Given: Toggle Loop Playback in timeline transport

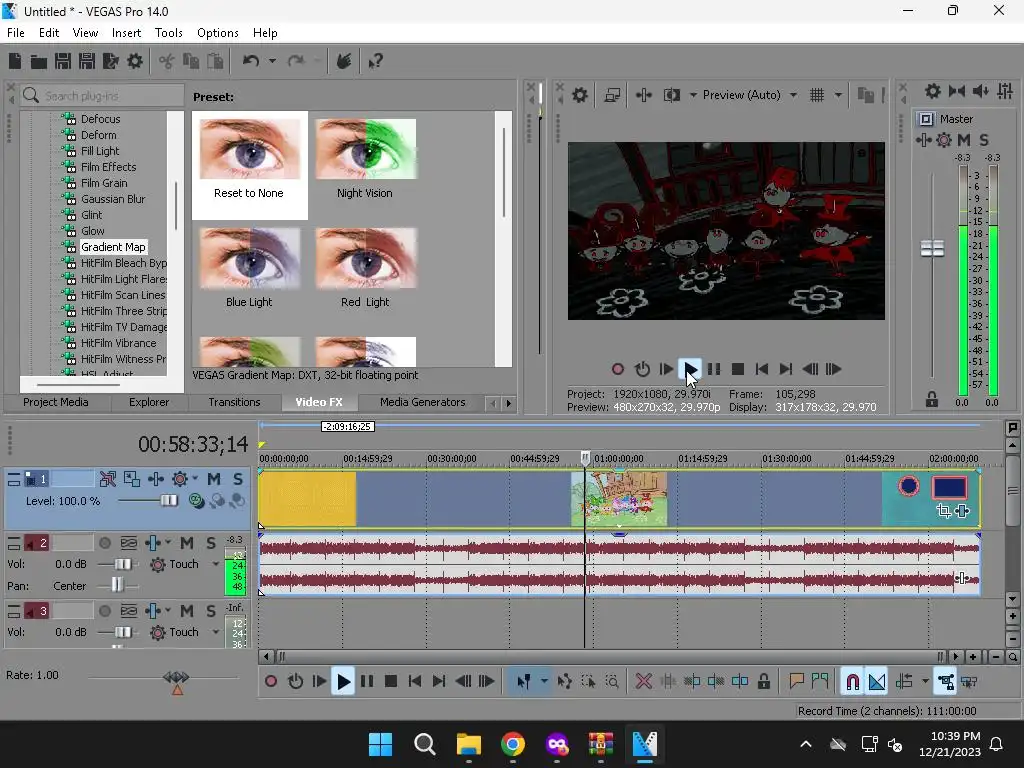Looking at the screenshot, I should [x=295, y=682].
